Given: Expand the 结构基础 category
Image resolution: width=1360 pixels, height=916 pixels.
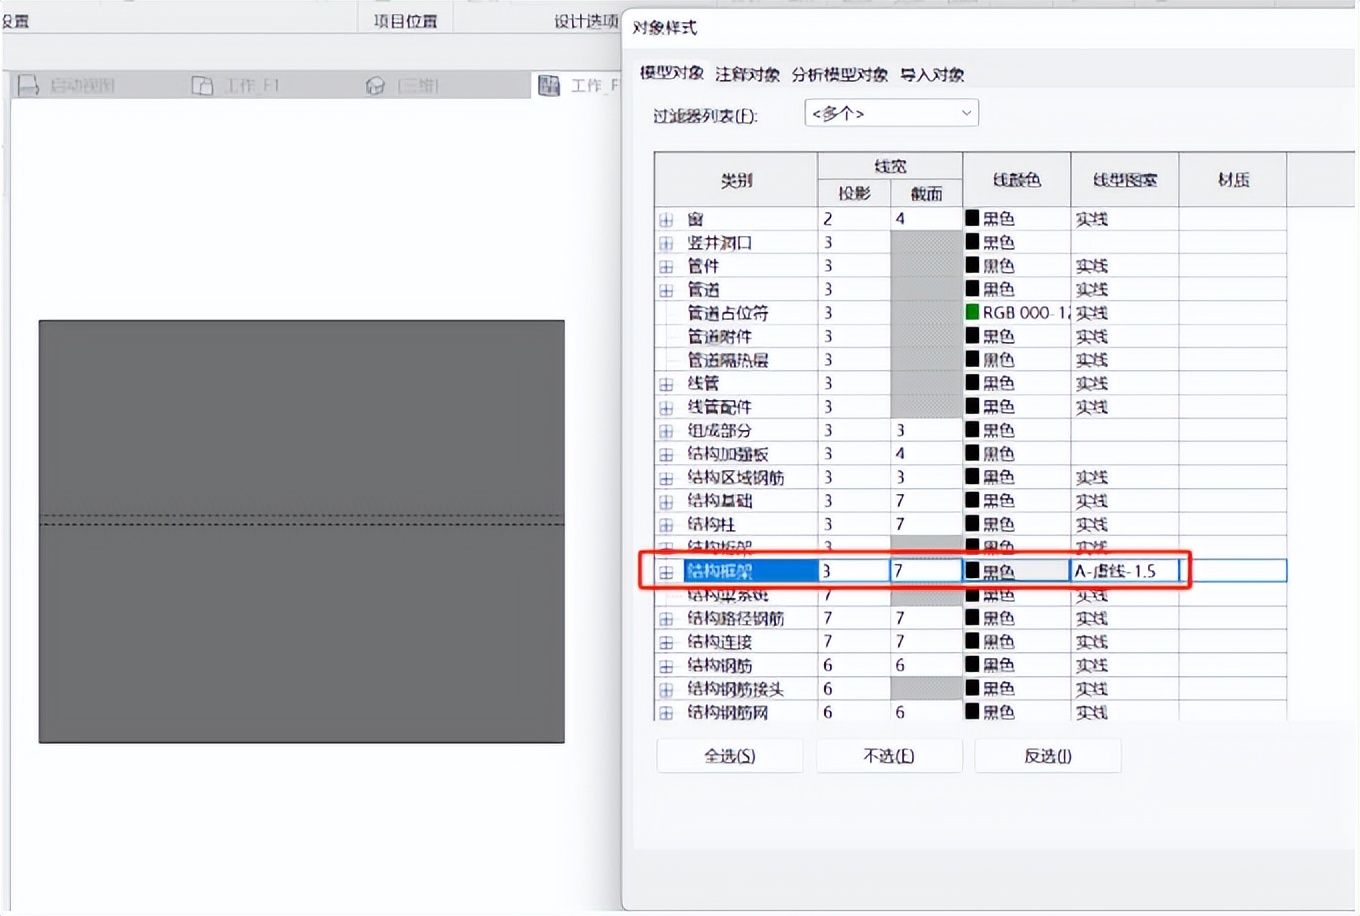Looking at the screenshot, I should [x=666, y=501].
